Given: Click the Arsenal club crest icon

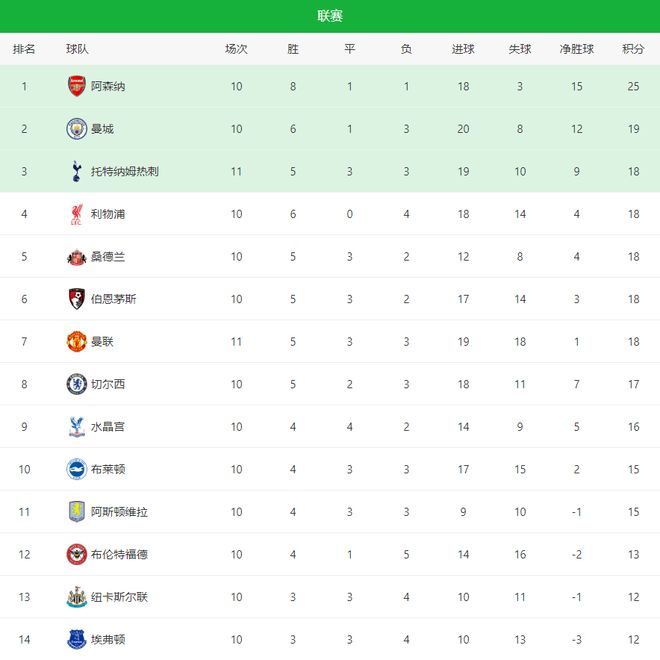Looking at the screenshot, I should click(x=76, y=86).
